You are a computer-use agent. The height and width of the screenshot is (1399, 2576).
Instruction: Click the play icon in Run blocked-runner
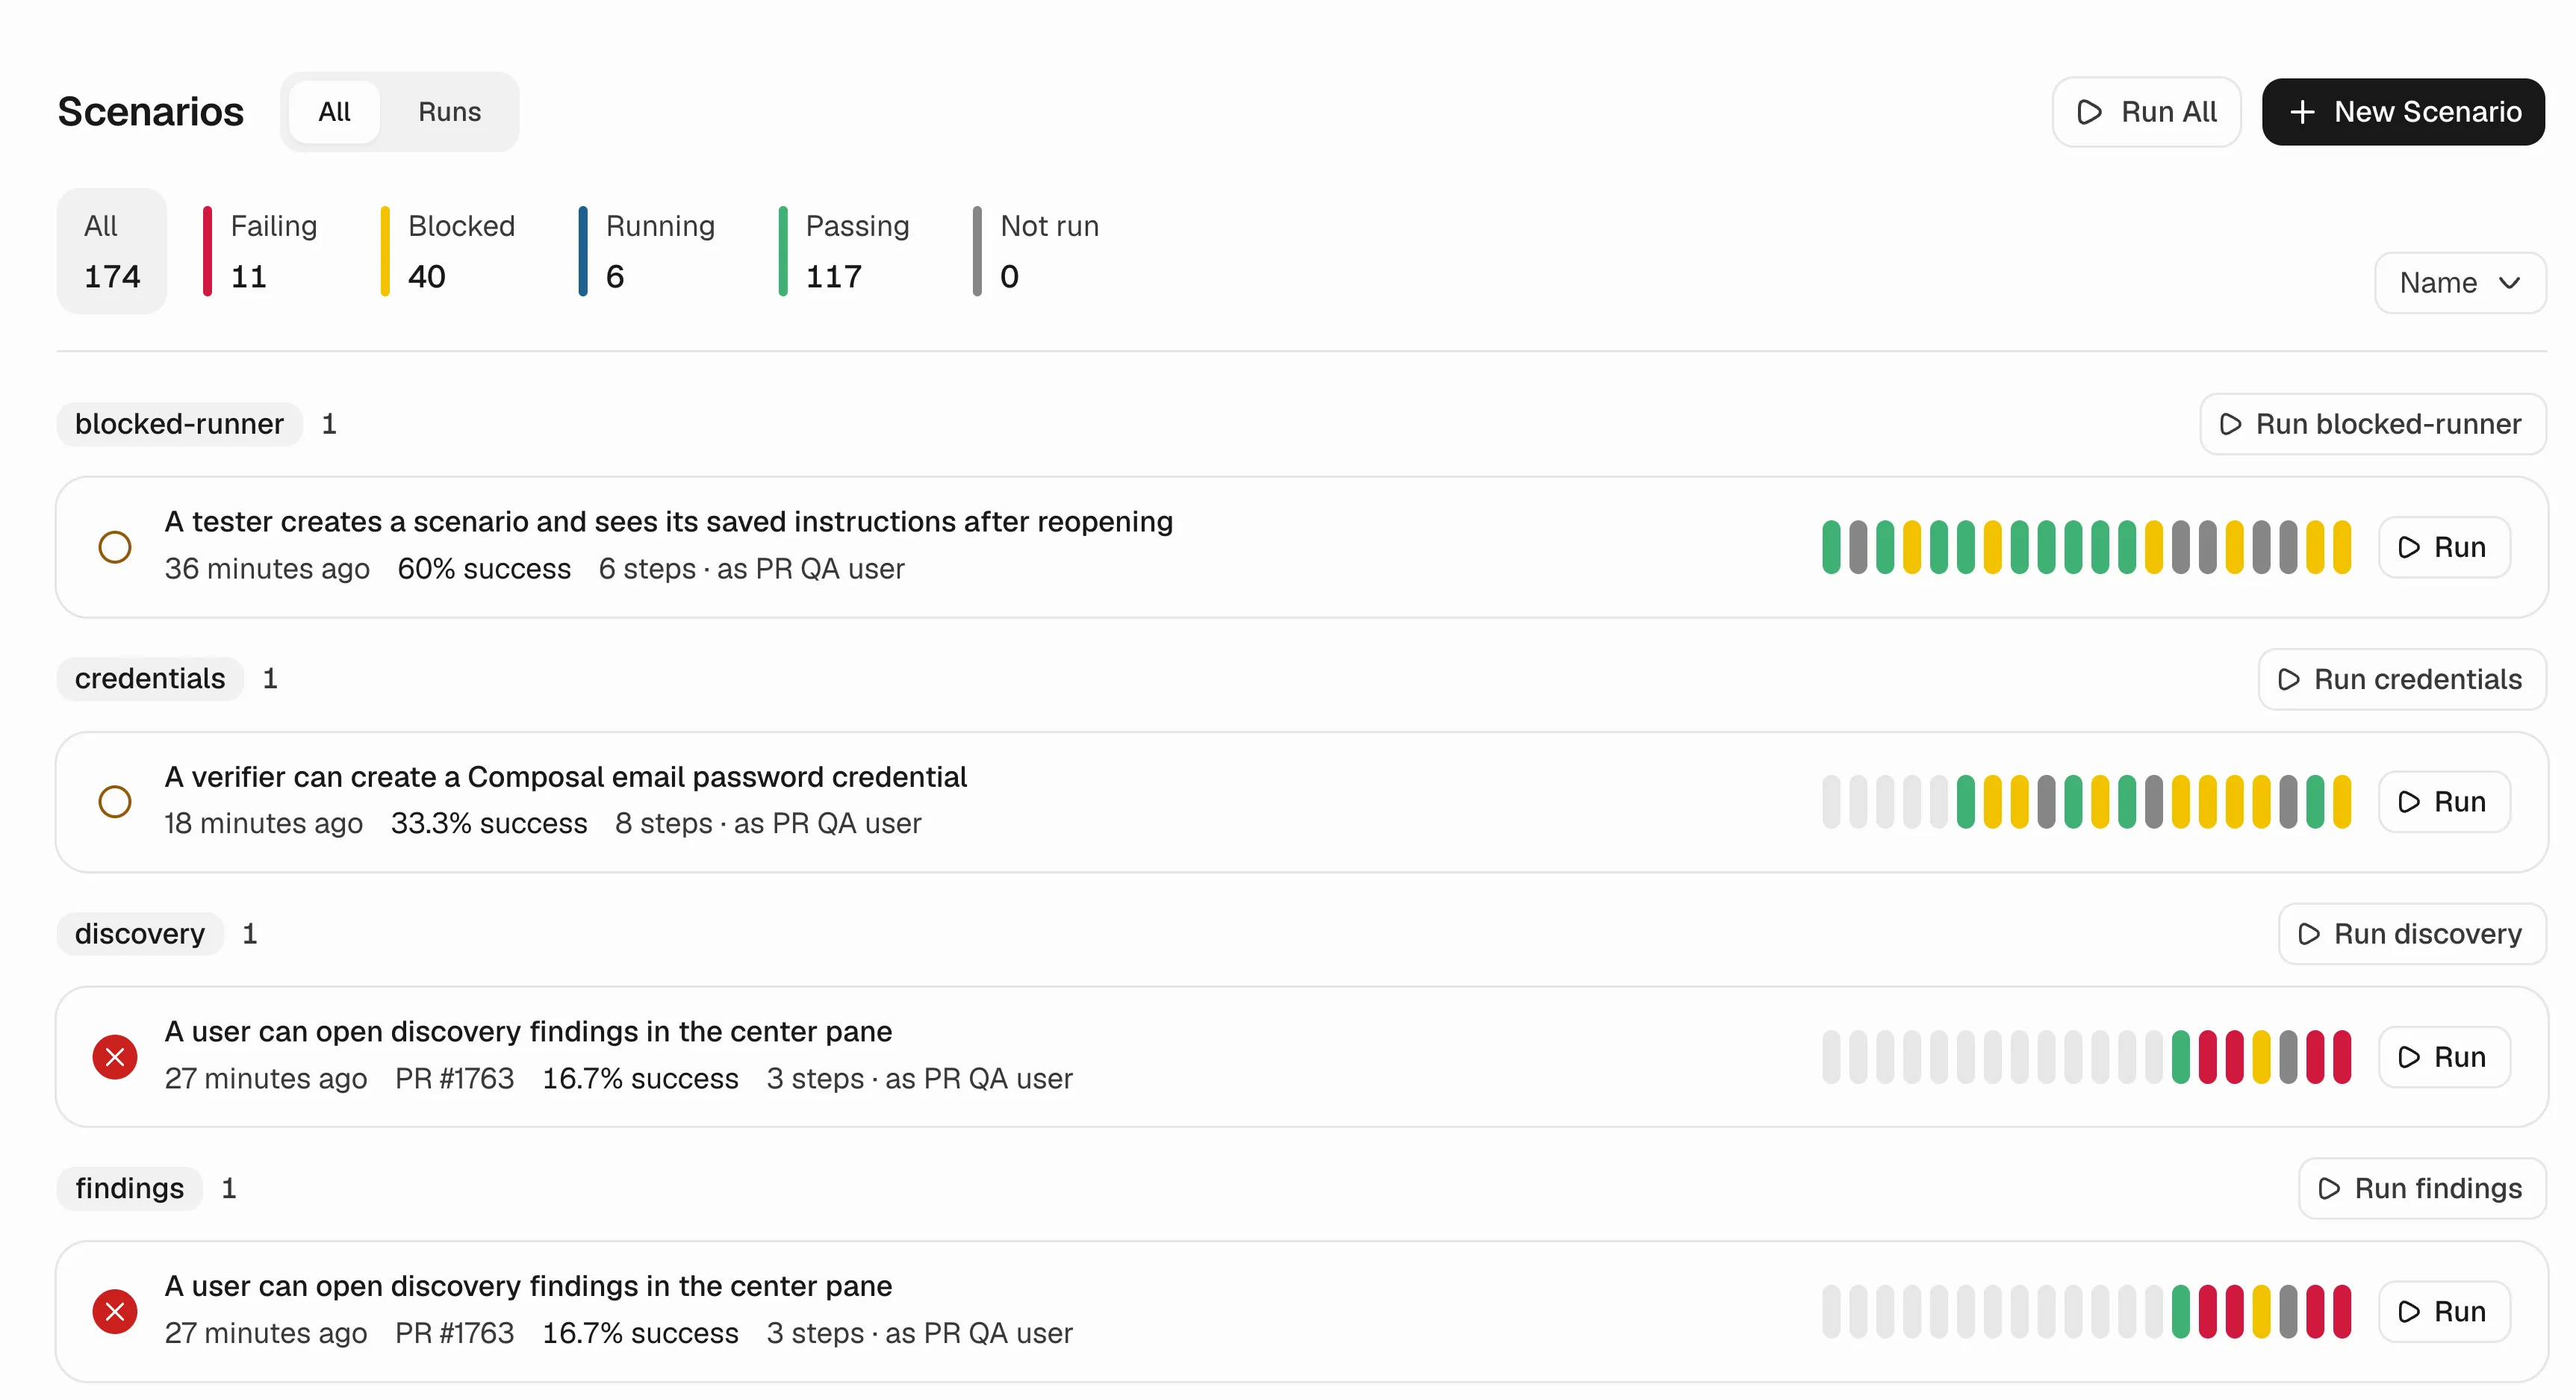pos(2230,425)
